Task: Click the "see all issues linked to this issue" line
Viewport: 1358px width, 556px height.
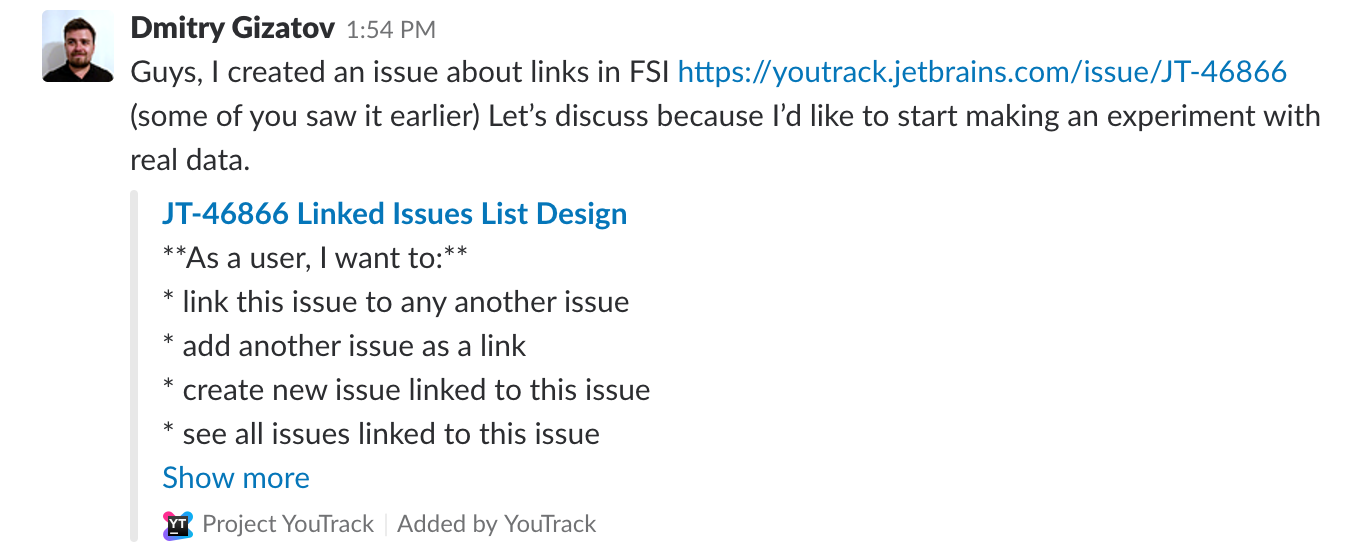Action: pyautogui.click(x=381, y=434)
